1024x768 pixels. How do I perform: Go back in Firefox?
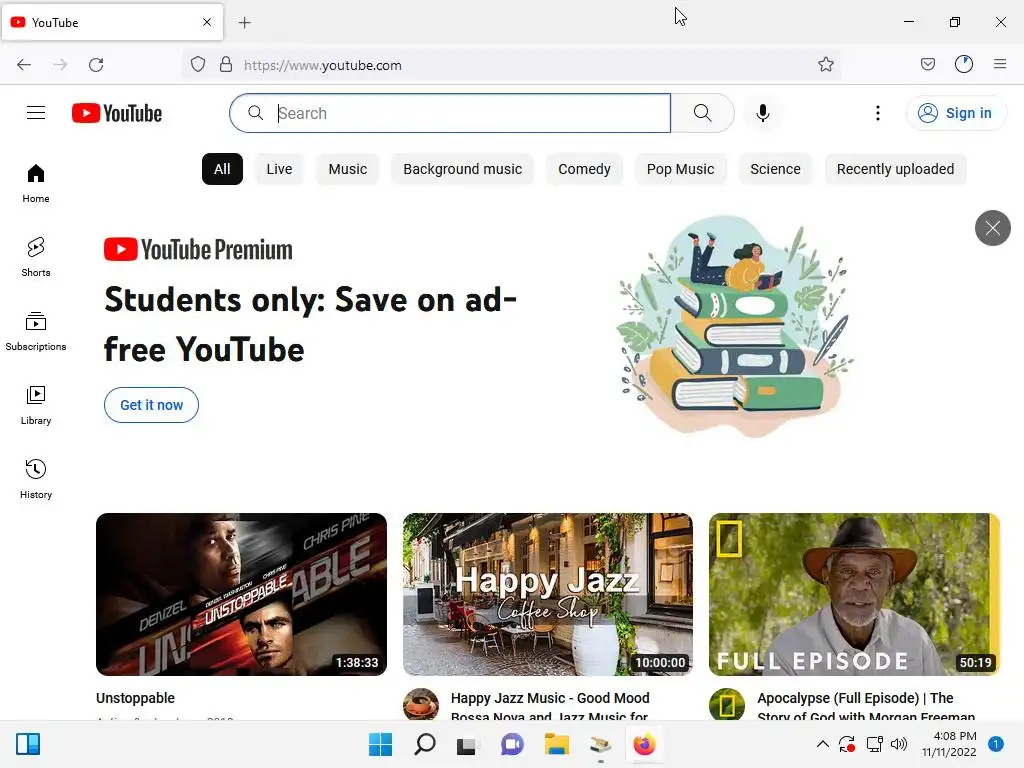(24, 65)
